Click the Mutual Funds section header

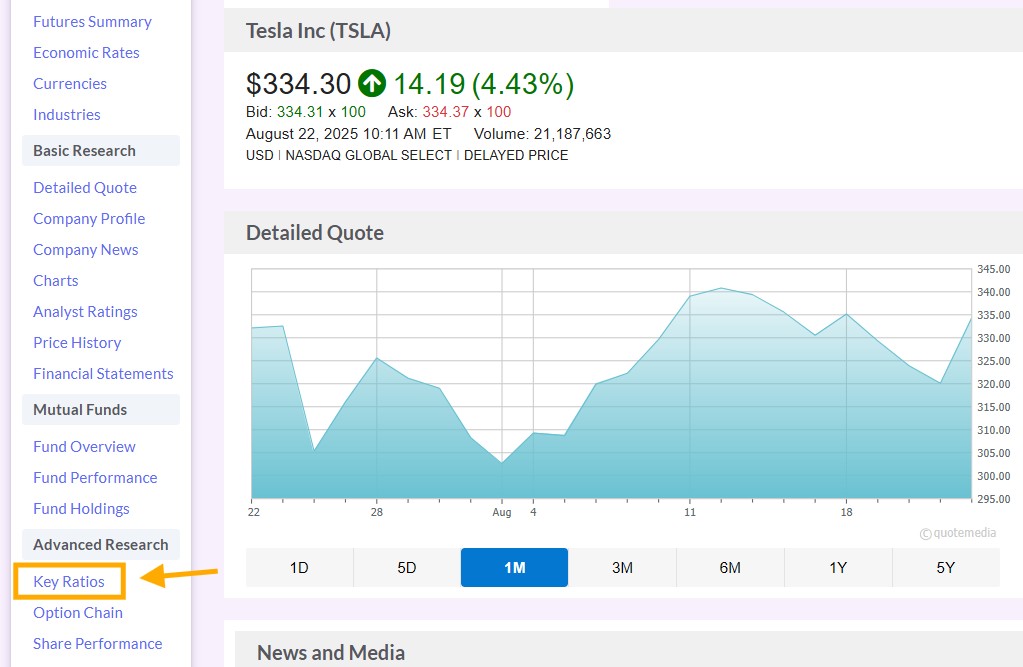point(101,410)
